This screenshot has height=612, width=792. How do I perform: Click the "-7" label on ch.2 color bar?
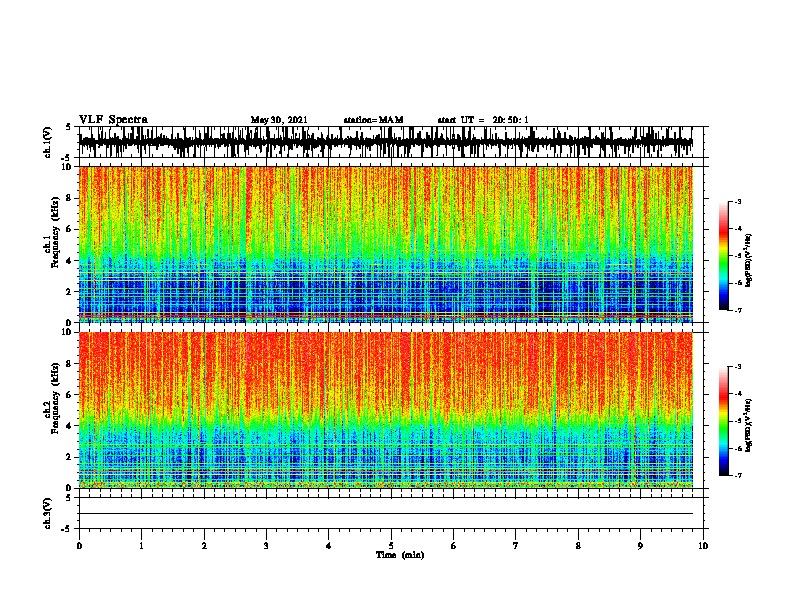pos(738,475)
